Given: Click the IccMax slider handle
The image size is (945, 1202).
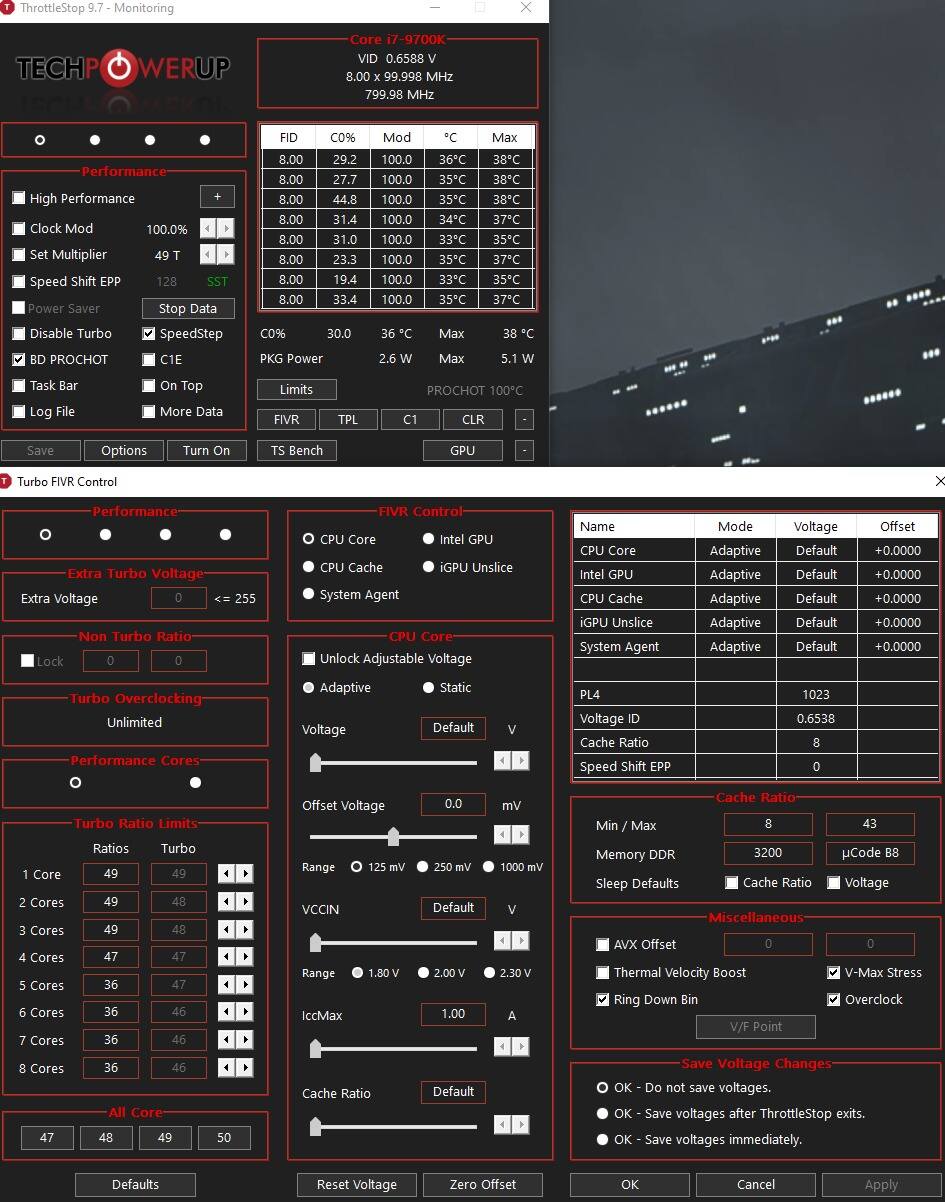Looking at the screenshot, I should pyautogui.click(x=316, y=1048).
